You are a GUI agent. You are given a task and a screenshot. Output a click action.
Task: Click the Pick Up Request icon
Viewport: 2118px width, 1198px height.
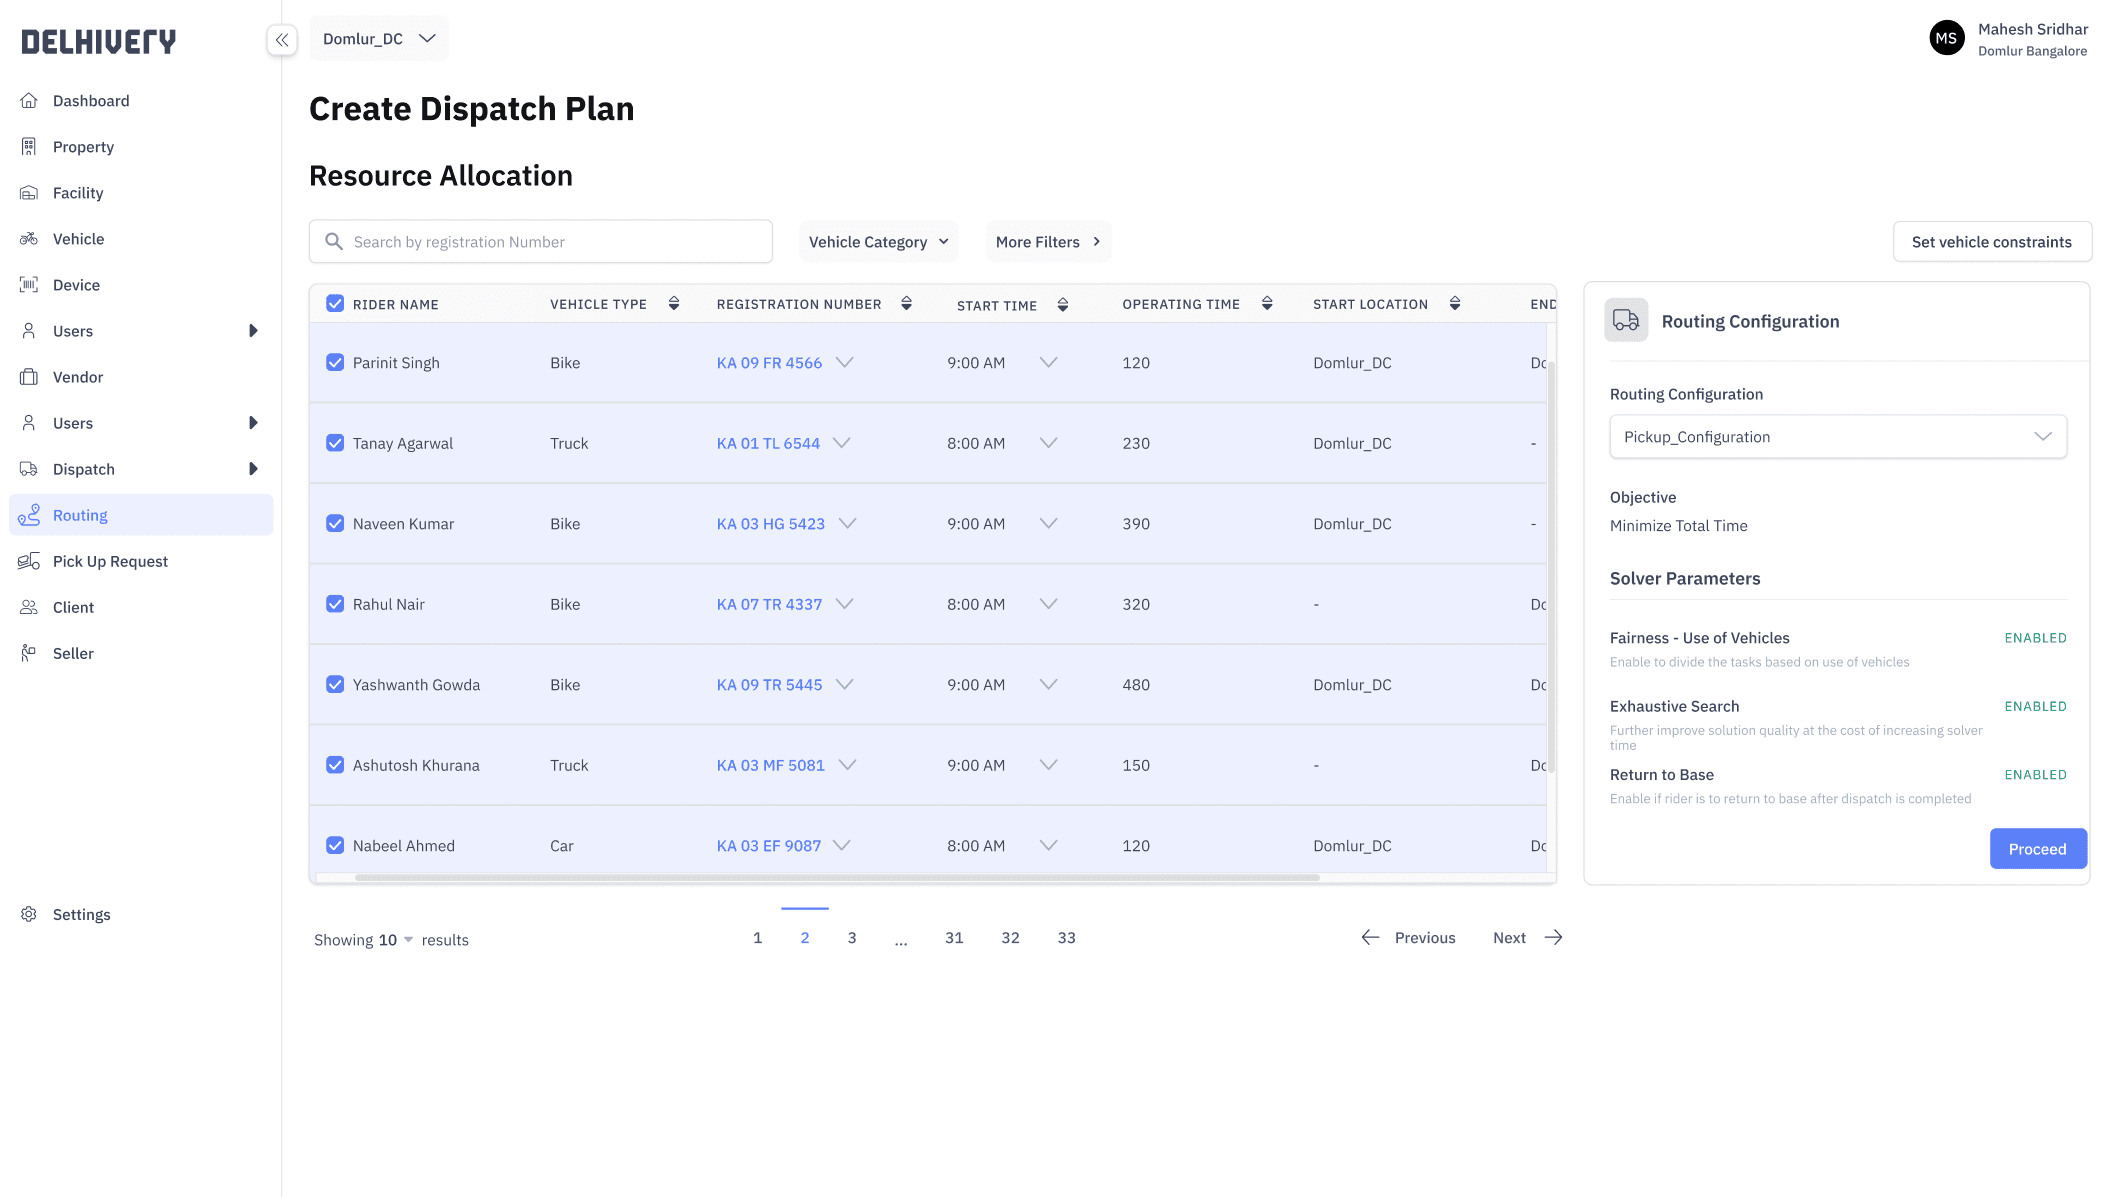(x=29, y=561)
